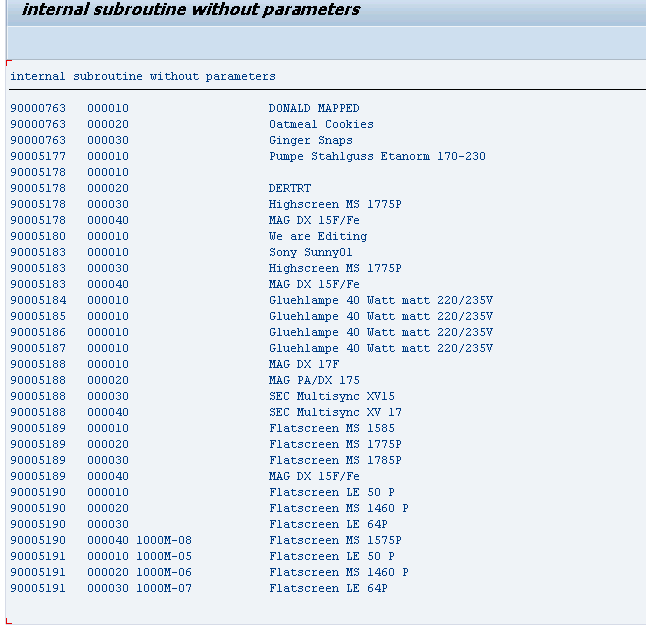The image size is (646, 634).
Task: Click document number 90005180
Action: (x=38, y=236)
